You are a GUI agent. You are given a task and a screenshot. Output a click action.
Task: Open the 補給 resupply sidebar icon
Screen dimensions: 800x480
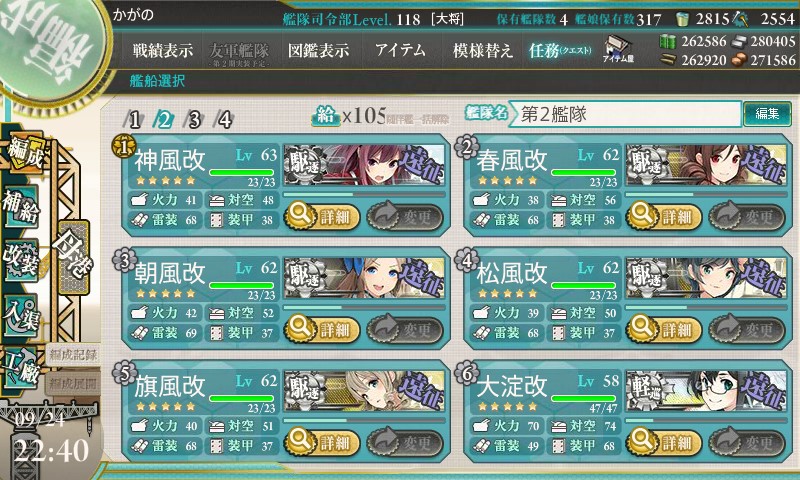pyautogui.click(x=21, y=207)
